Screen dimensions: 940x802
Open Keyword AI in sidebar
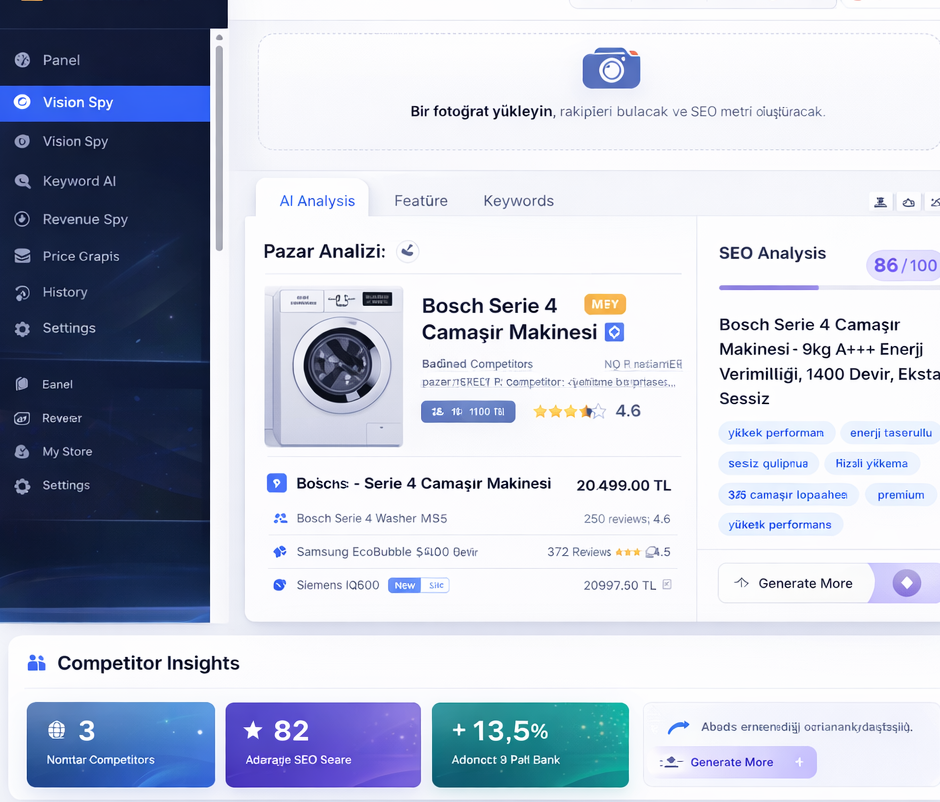[105, 181]
